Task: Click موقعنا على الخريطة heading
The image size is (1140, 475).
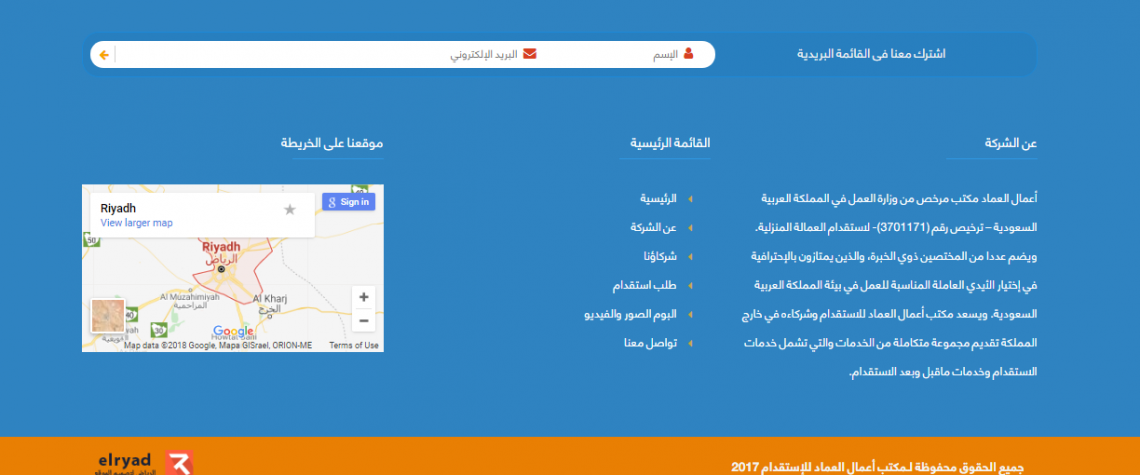Action: coord(332,143)
